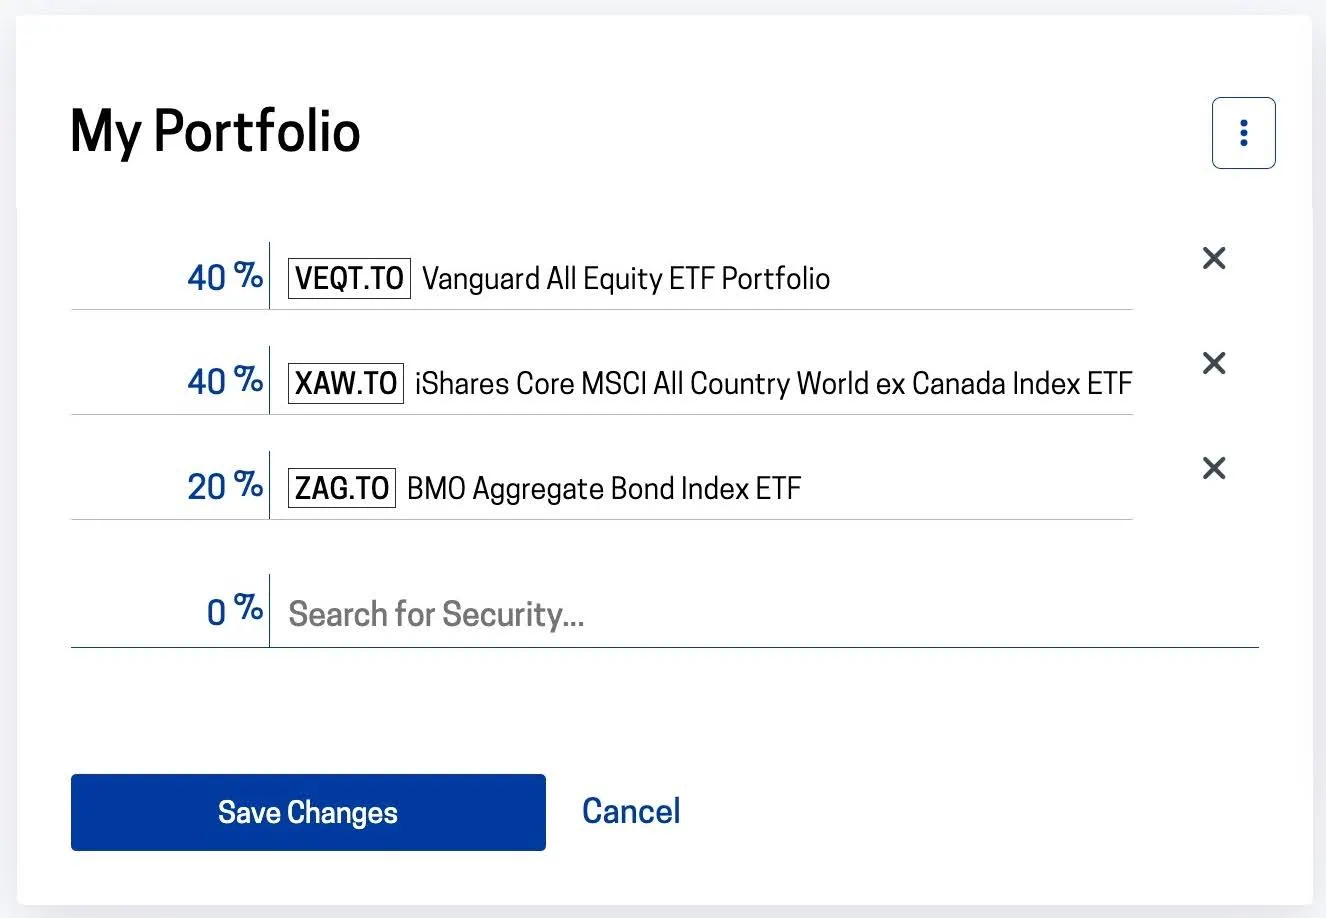Screen dimensions: 1326x918
Task: Select the iShares Core MSCI All Country name
Action: pos(773,383)
